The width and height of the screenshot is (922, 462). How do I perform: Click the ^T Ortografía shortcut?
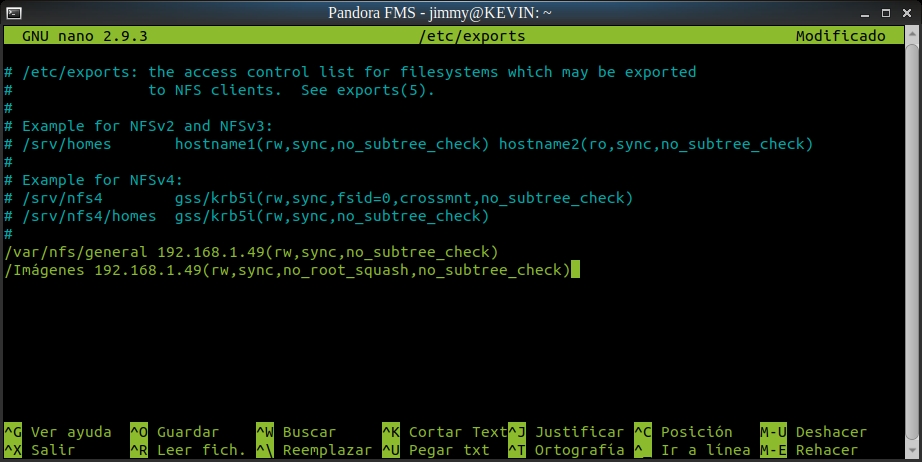point(565,450)
